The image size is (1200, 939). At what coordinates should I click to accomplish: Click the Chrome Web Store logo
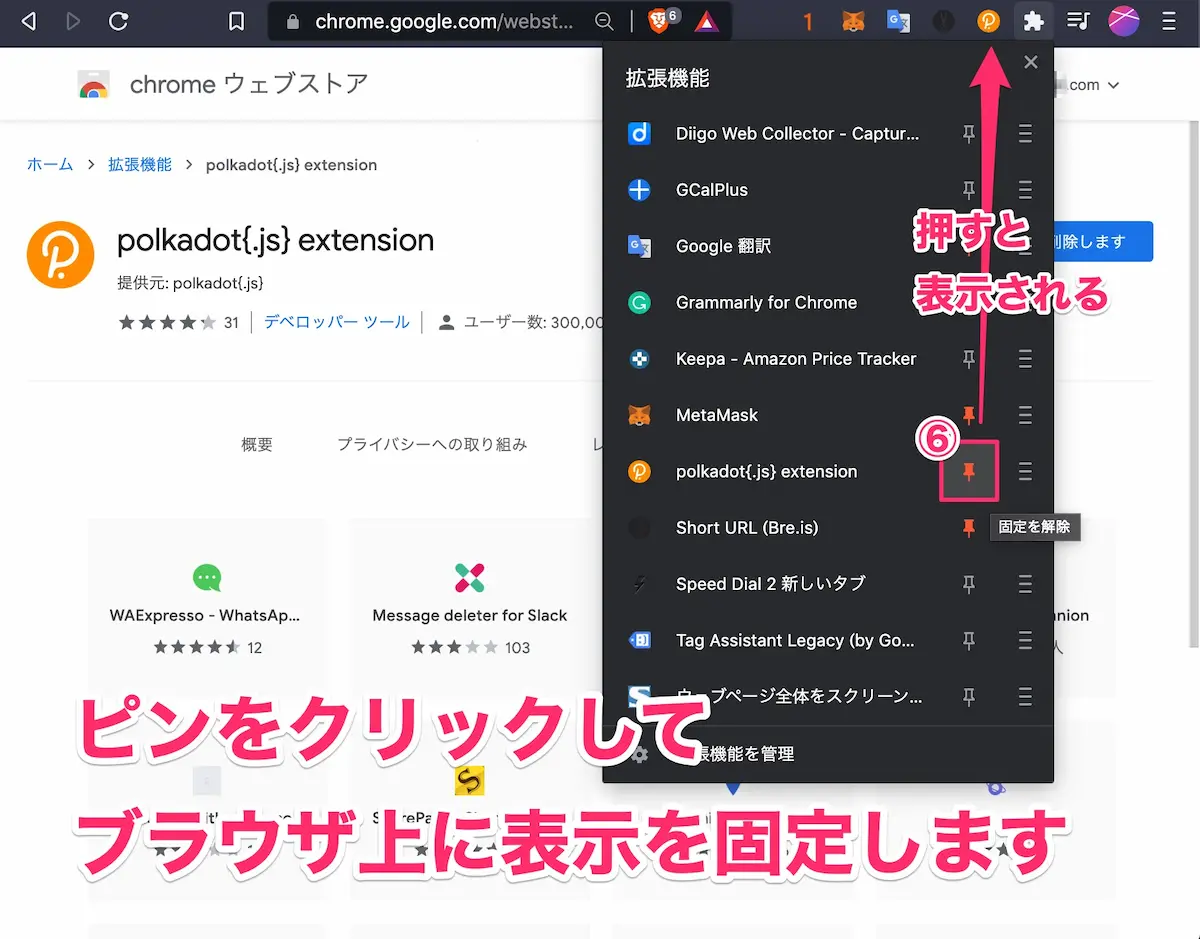94,84
